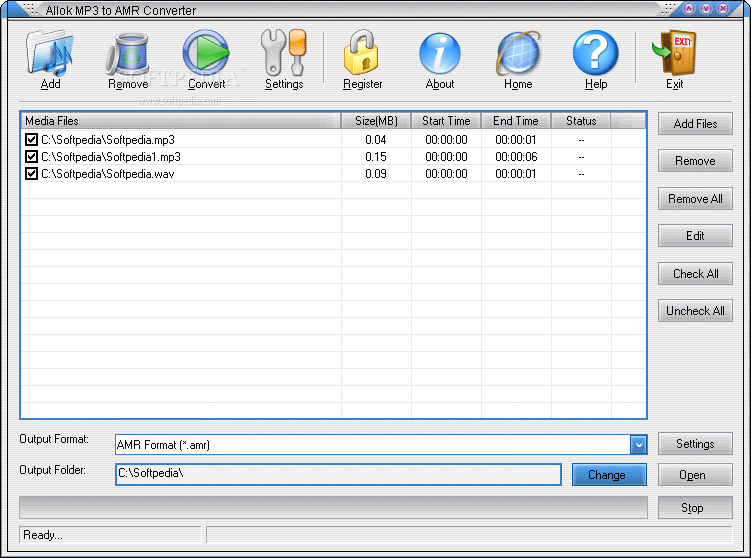Click the 00:00:06 end time cell
This screenshot has height=558, width=751.
tap(516, 157)
